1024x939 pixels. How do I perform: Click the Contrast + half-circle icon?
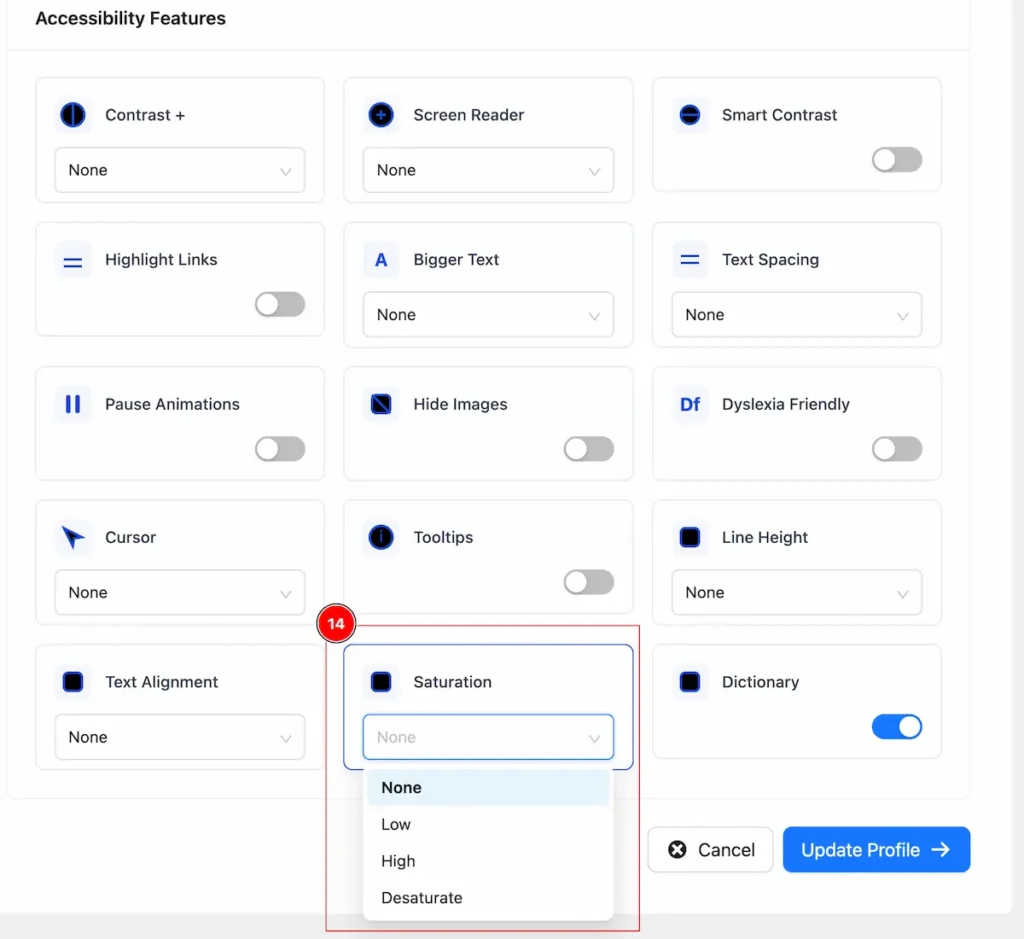click(x=72, y=115)
